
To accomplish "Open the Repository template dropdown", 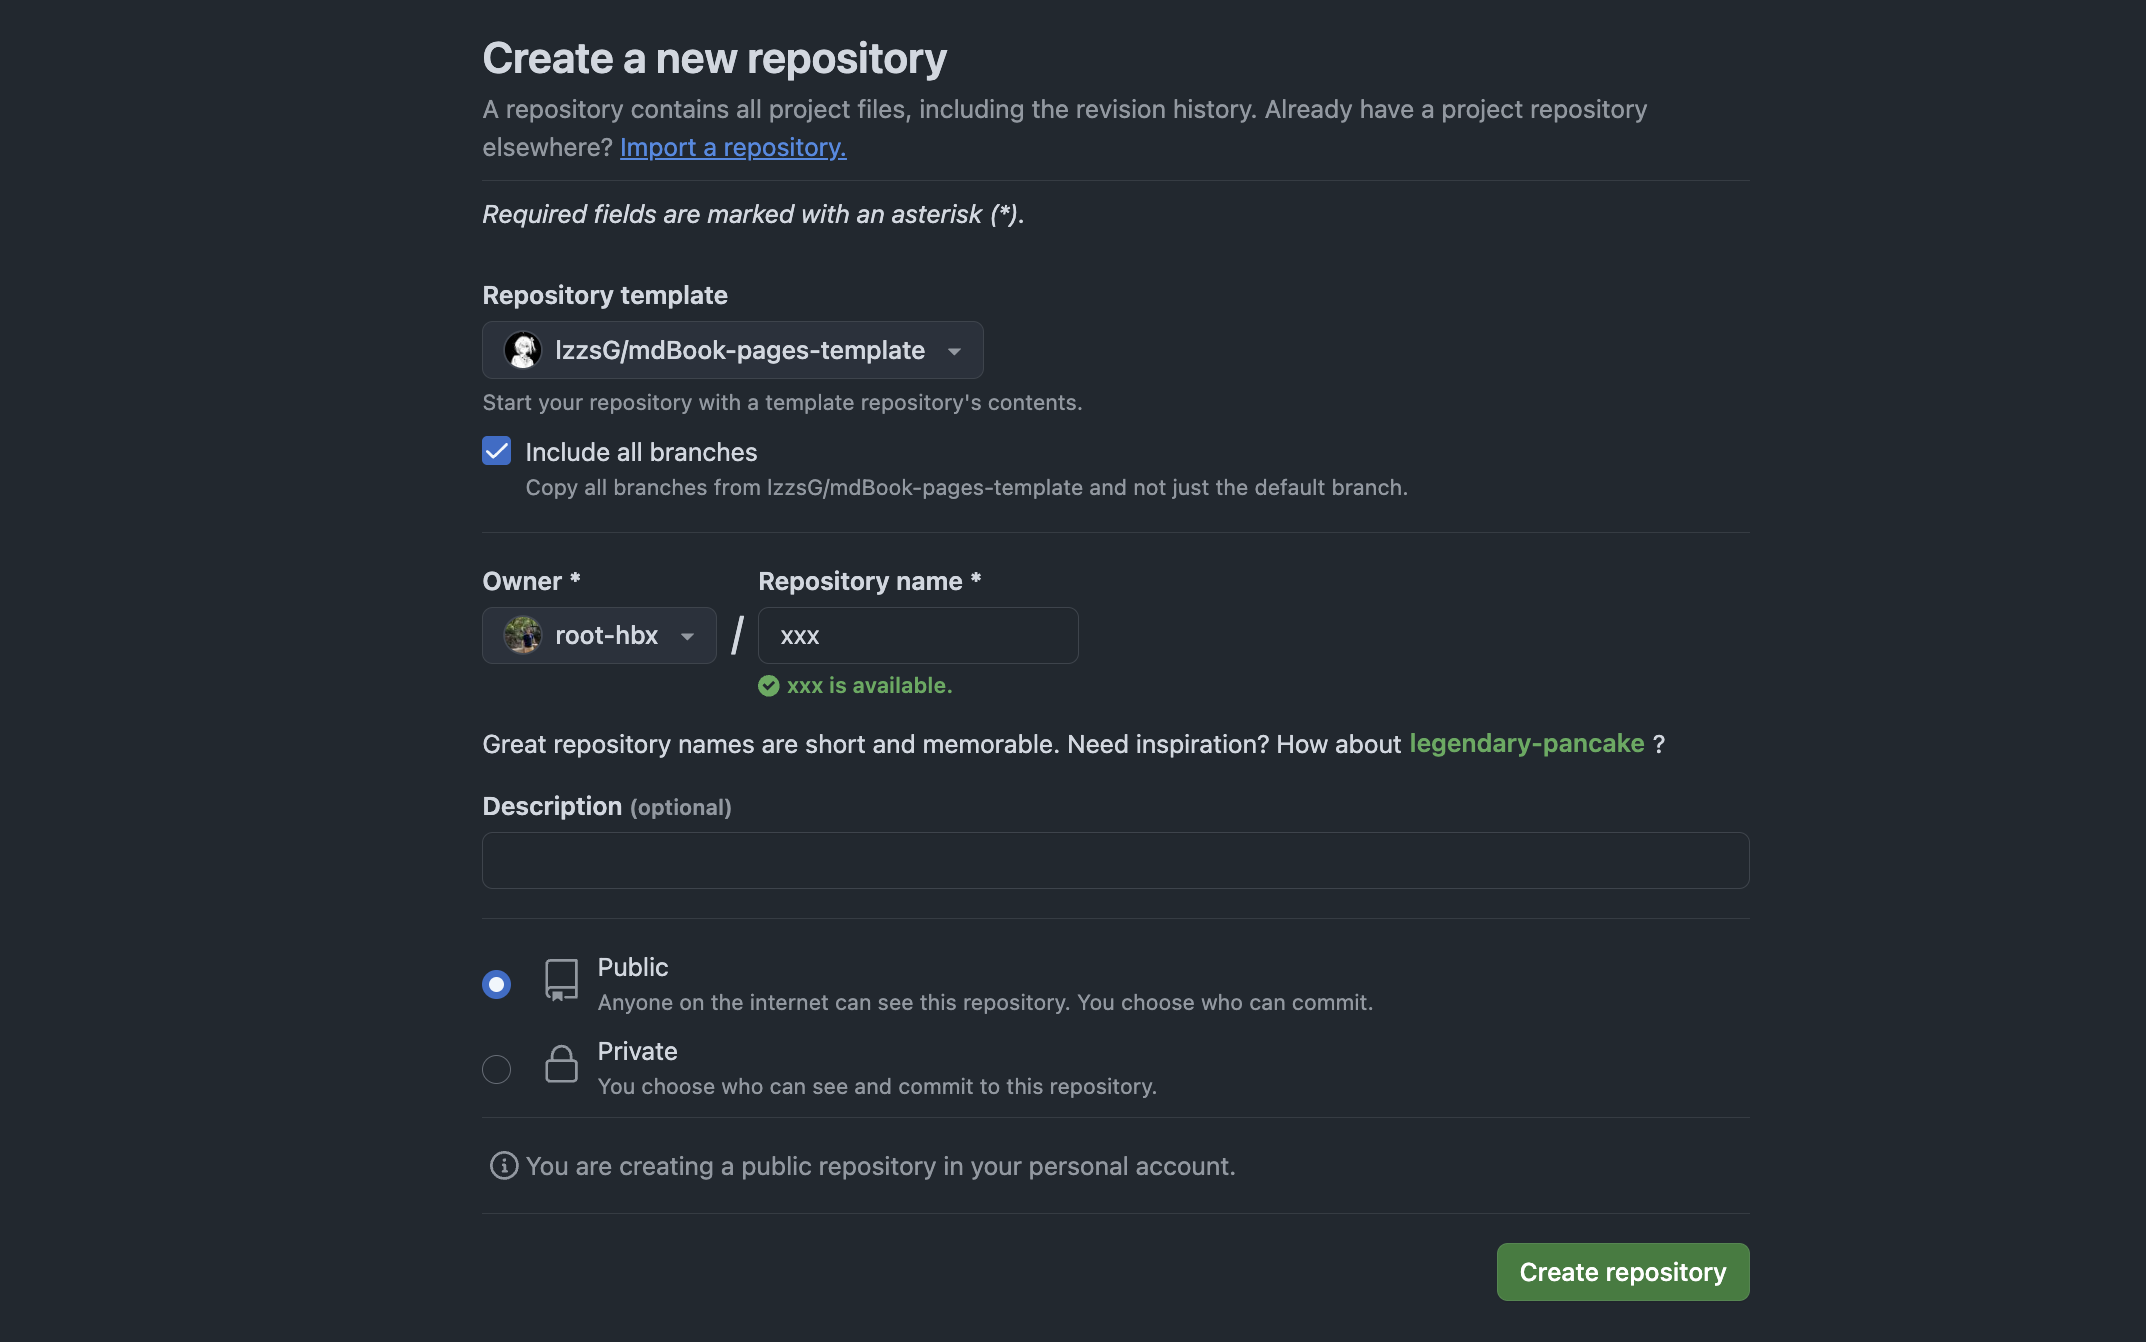I will click(732, 350).
